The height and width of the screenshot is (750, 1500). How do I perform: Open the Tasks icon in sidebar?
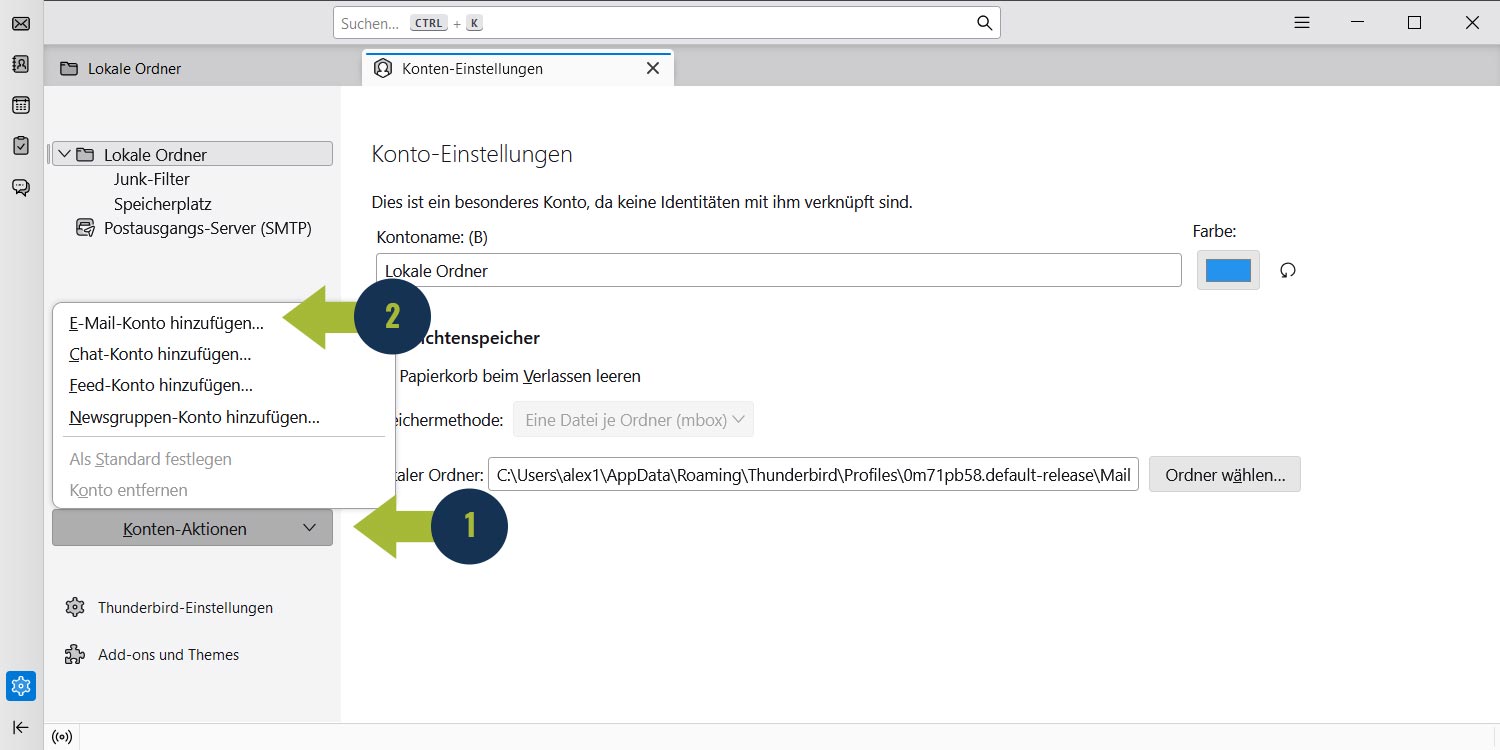point(21,146)
